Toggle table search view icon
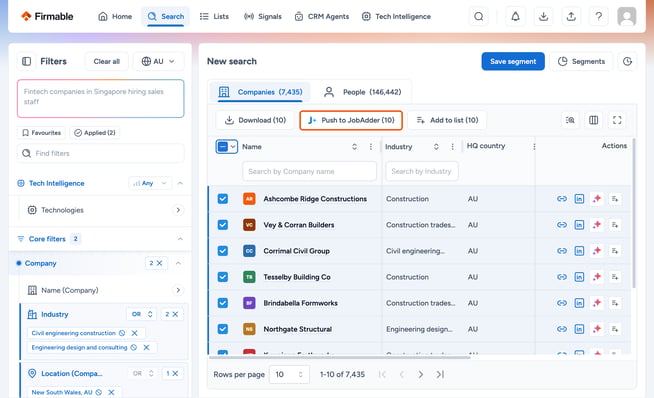Screen dimensions: 654x398 coord(570,120)
